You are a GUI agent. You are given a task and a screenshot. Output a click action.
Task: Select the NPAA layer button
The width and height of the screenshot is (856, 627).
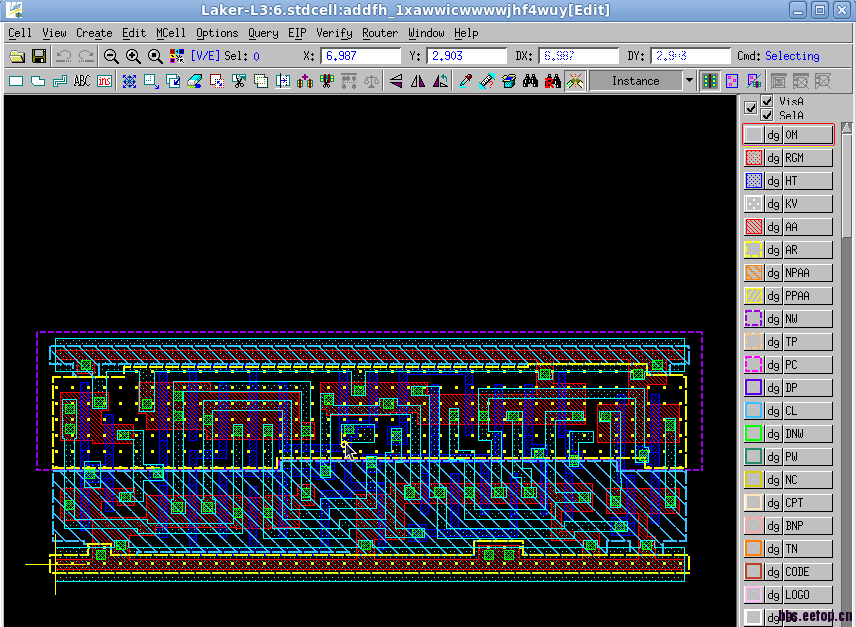(x=806, y=273)
